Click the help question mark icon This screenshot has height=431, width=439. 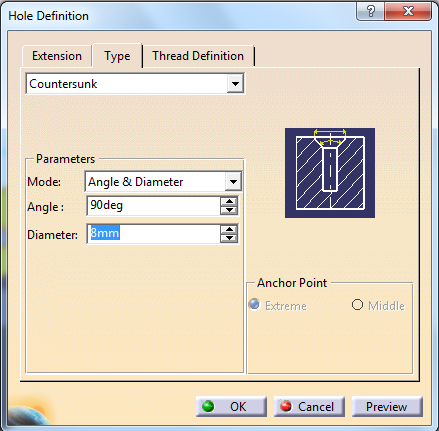pos(370,12)
